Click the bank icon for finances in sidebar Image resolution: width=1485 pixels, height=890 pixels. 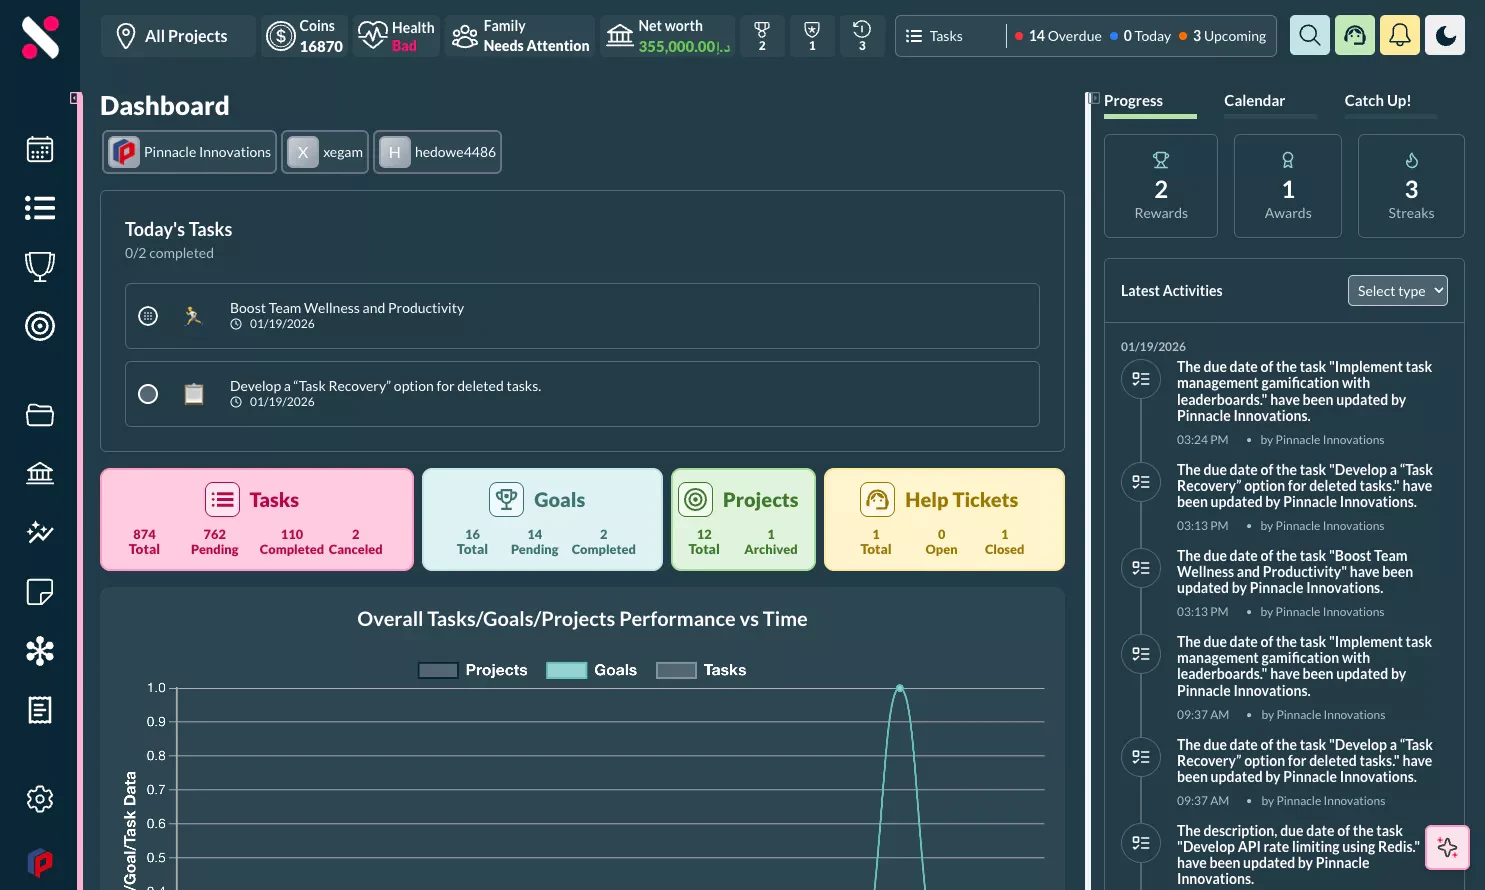[x=40, y=473]
